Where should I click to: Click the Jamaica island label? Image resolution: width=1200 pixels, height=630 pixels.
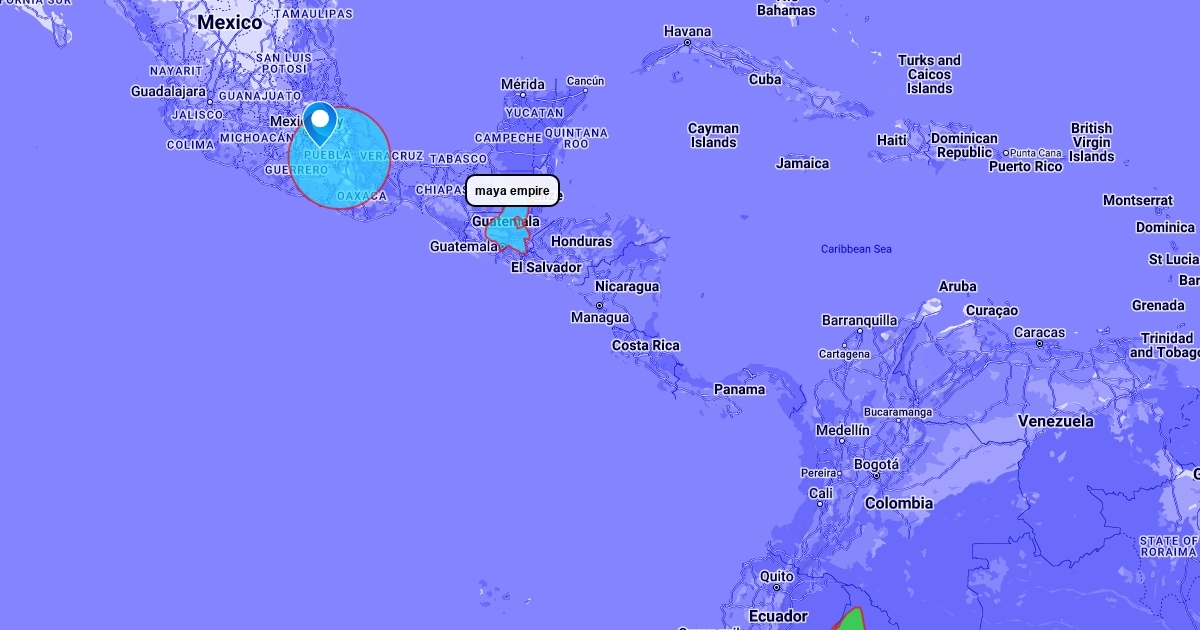click(x=802, y=163)
